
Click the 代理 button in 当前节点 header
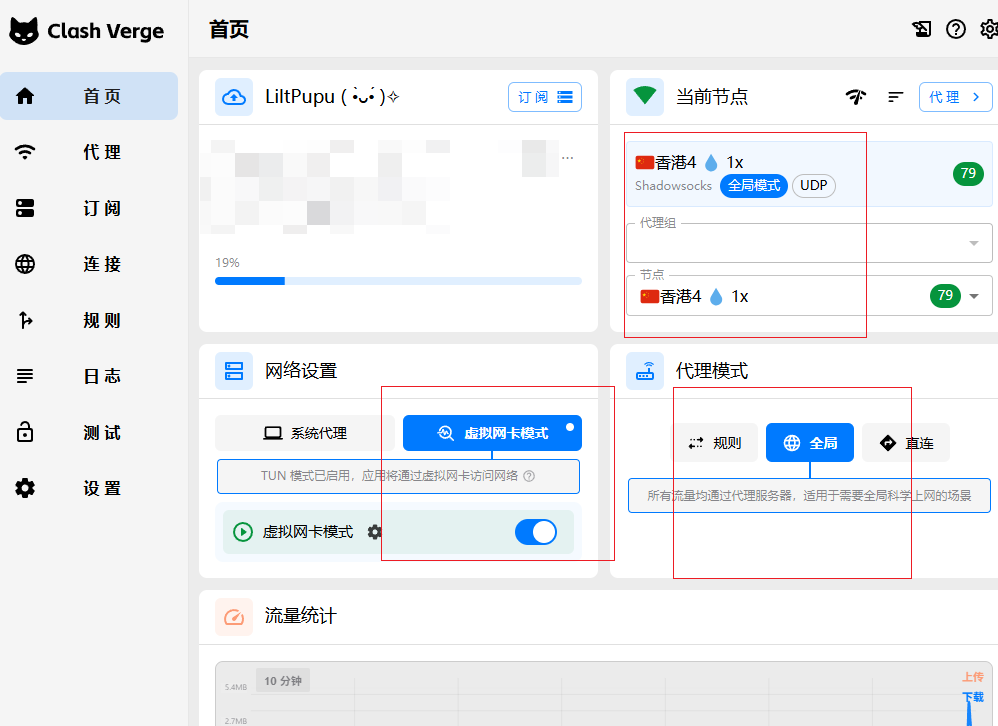[955, 97]
